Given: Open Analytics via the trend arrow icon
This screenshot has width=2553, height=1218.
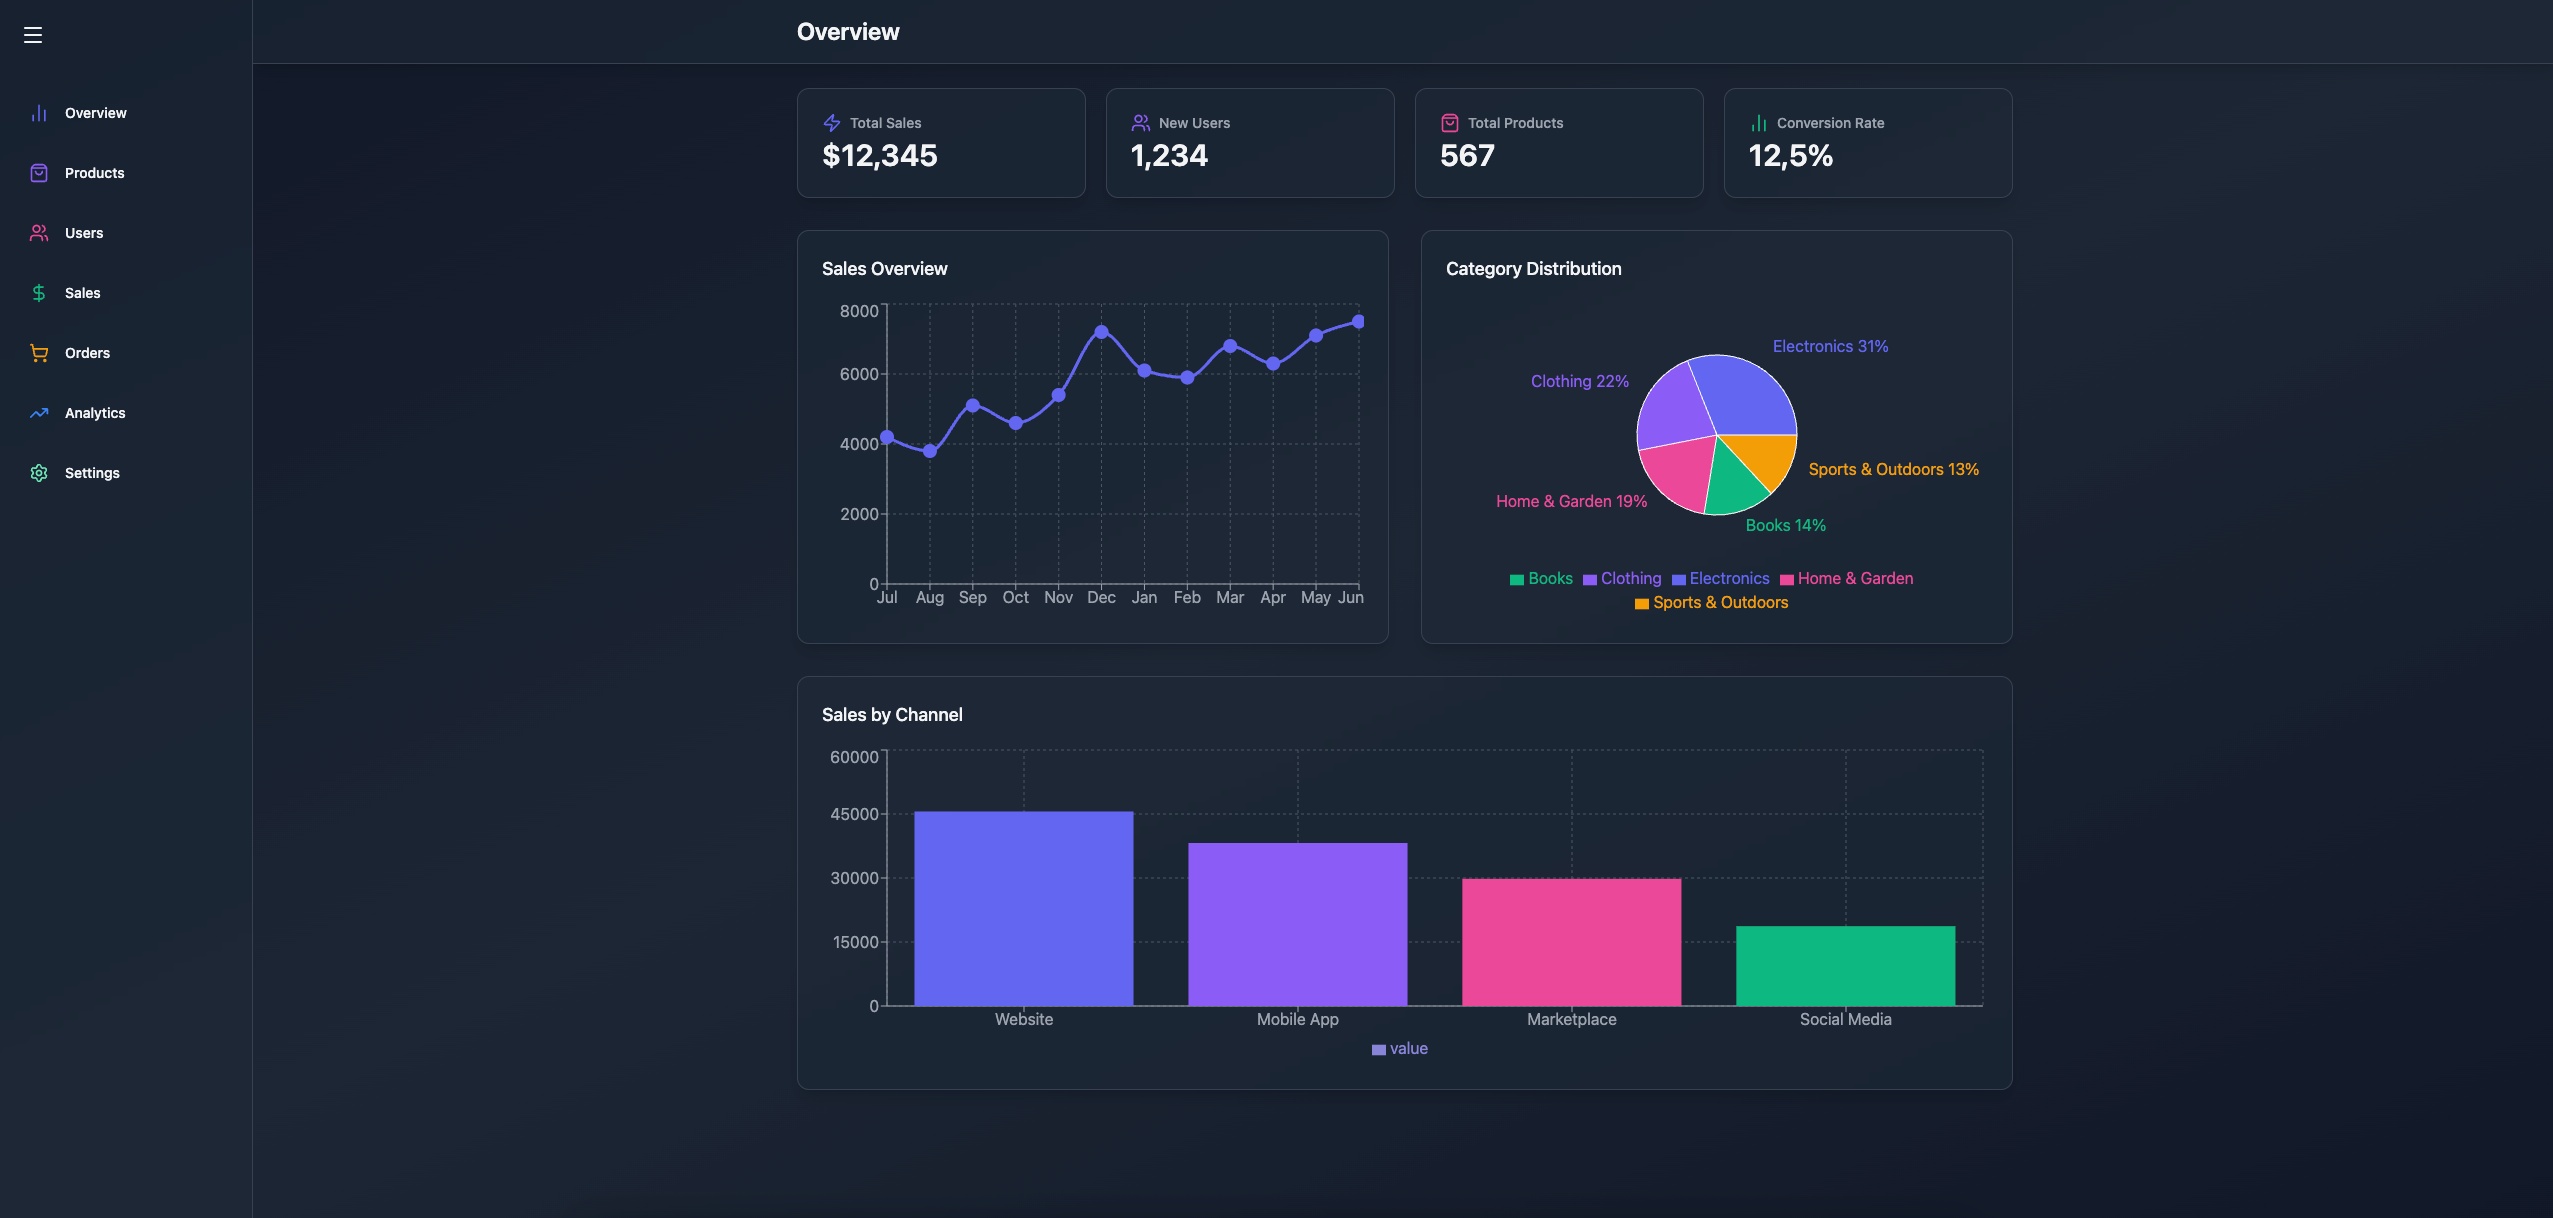Looking at the screenshot, I should [x=38, y=412].
